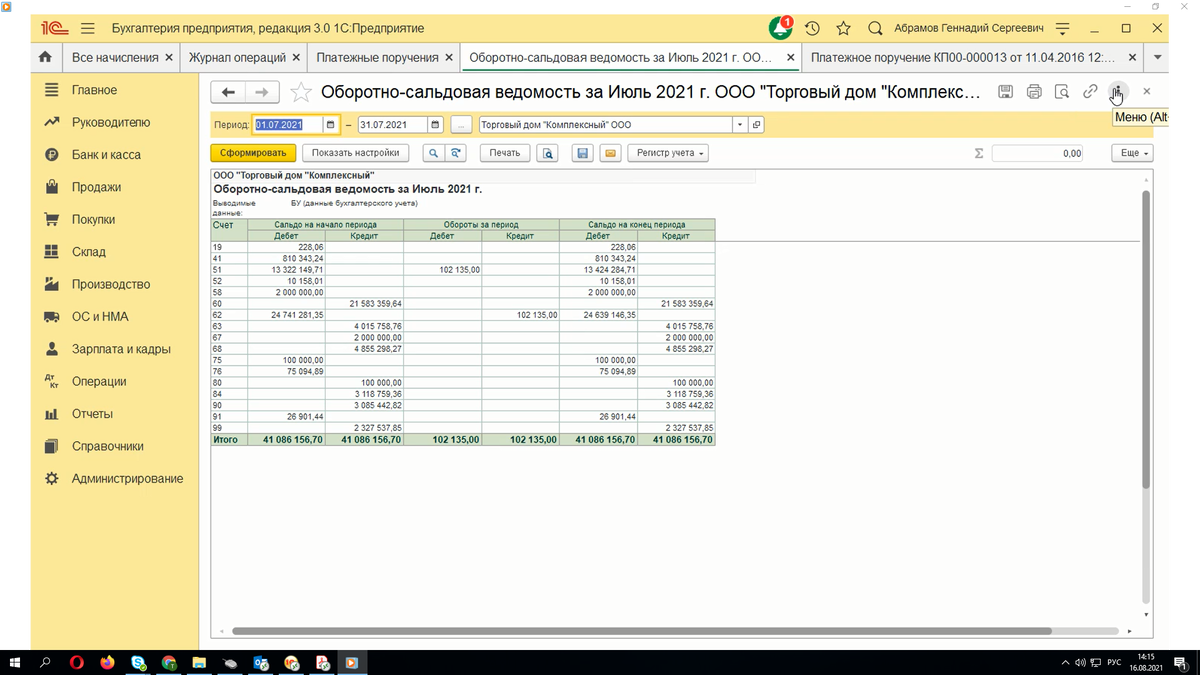Image resolution: width=1200 pixels, height=675 pixels.
Task: Click Показать настройки button
Action: click(355, 153)
